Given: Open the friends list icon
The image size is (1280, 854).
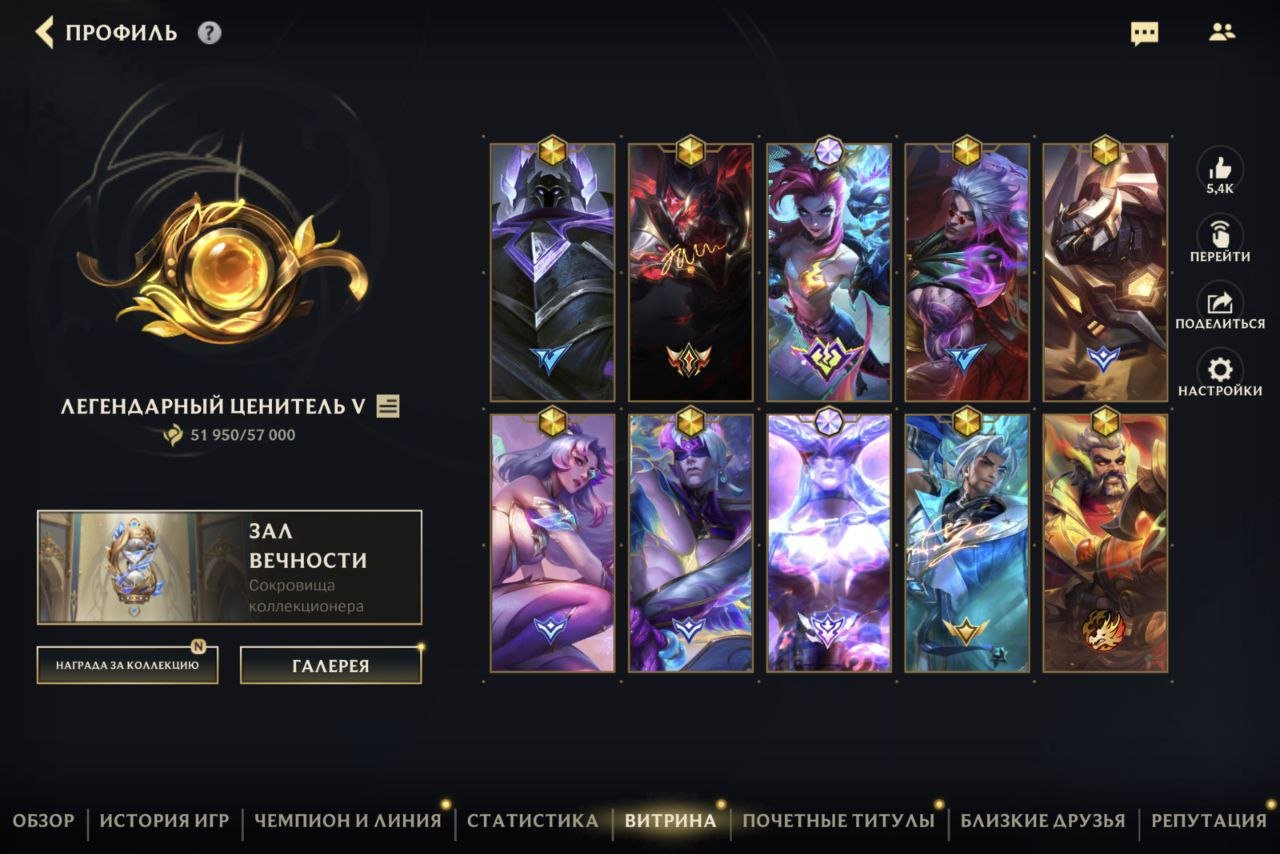Looking at the screenshot, I should pyautogui.click(x=1222, y=32).
